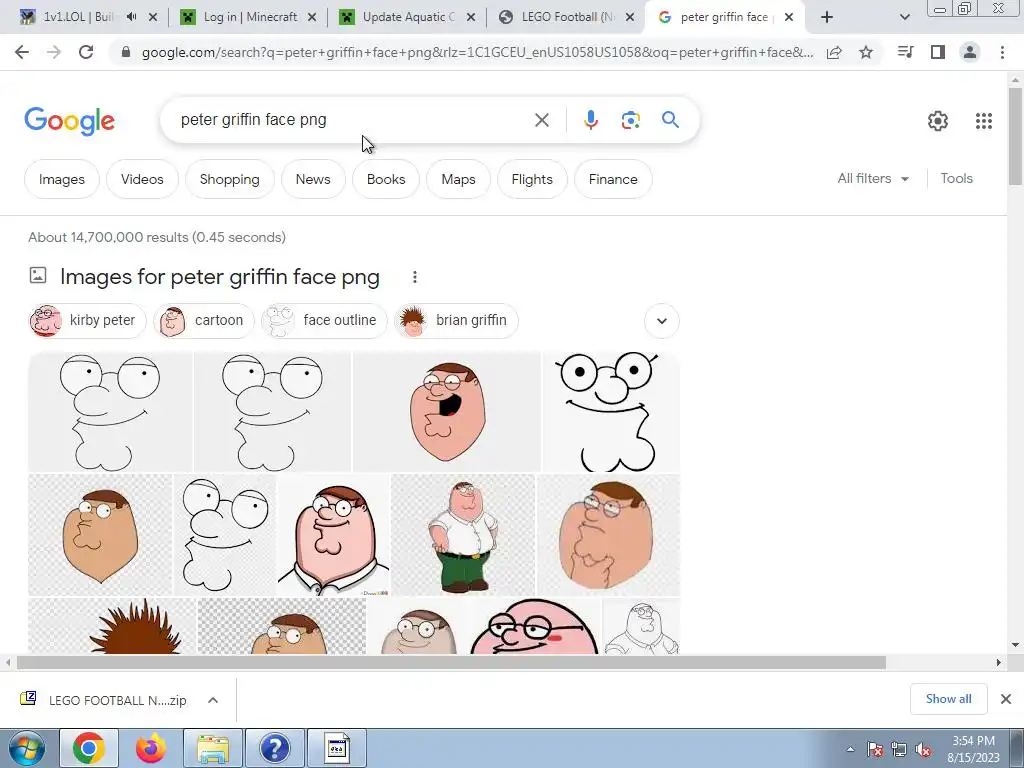Click the lock site info icon
This screenshot has height=768, width=1024.
(x=126, y=52)
